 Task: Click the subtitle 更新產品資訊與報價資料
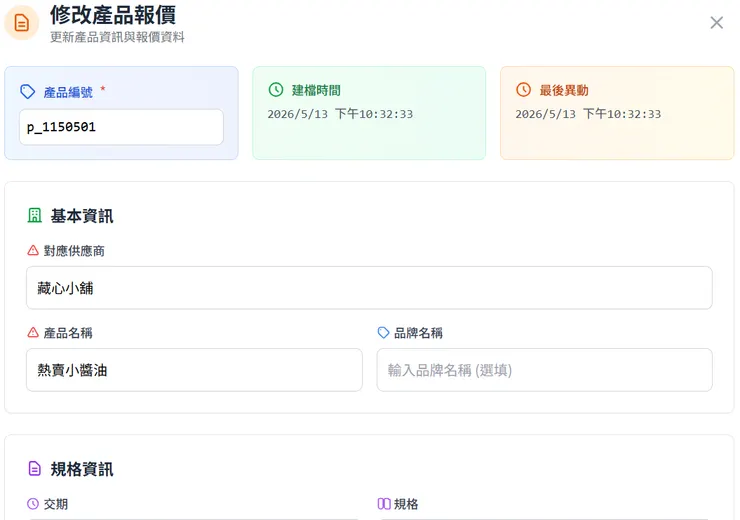click(x=117, y=37)
